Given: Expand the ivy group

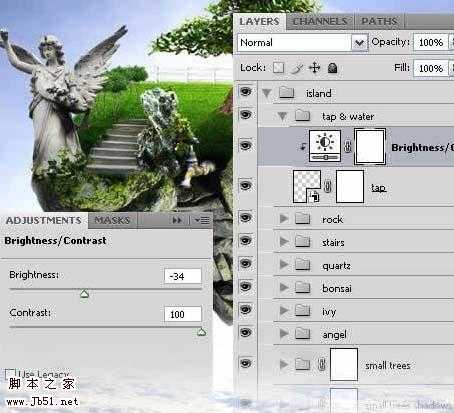Looking at the screenshot, I should [x=284, y=310].
